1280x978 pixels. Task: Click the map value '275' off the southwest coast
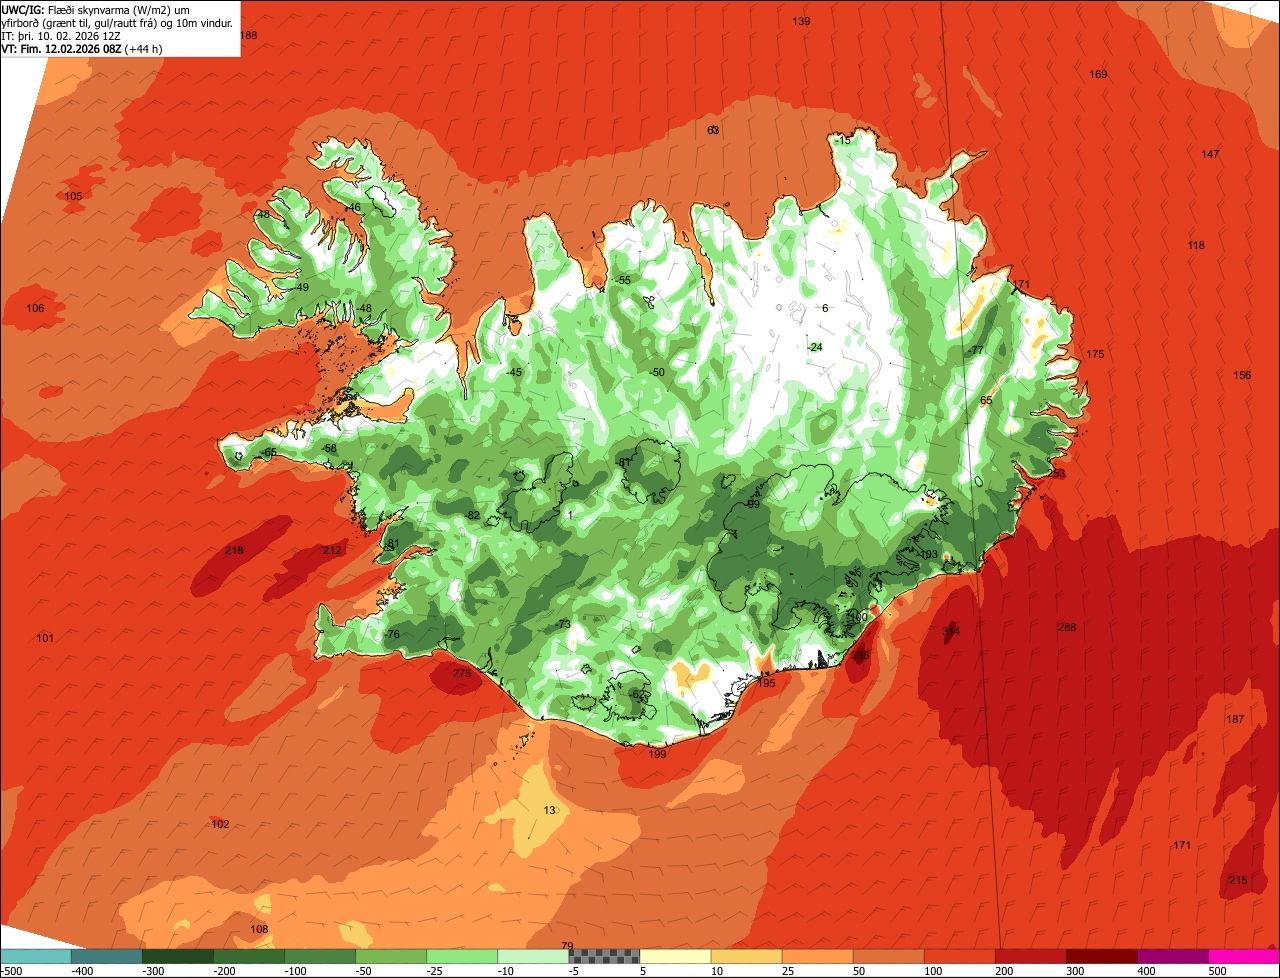pyautogui.click(x=461, y=673)
